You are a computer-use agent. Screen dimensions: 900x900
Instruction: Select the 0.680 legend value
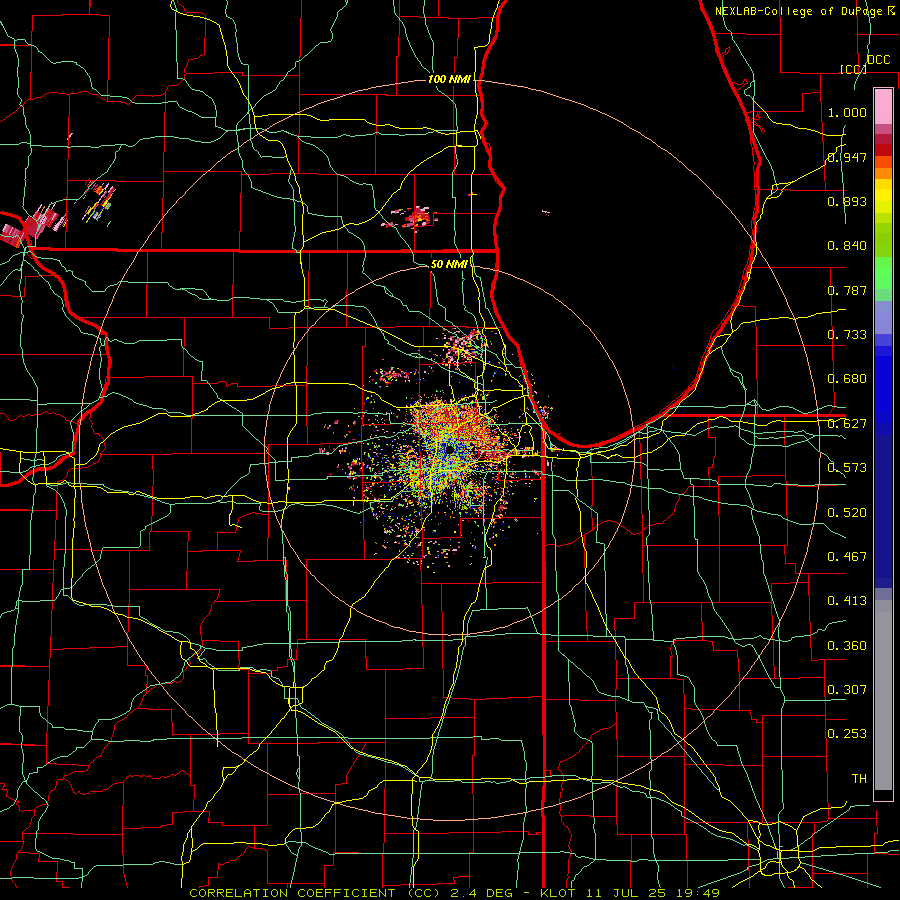(x=847, y=379)
